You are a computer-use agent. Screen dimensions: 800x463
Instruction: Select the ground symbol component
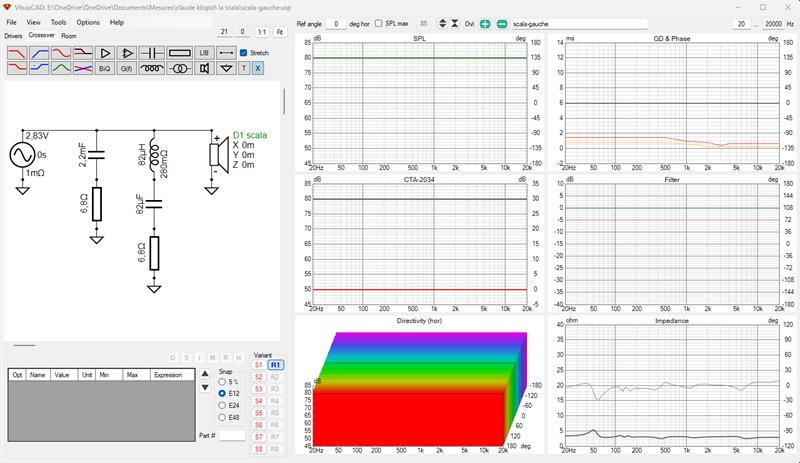226,68
